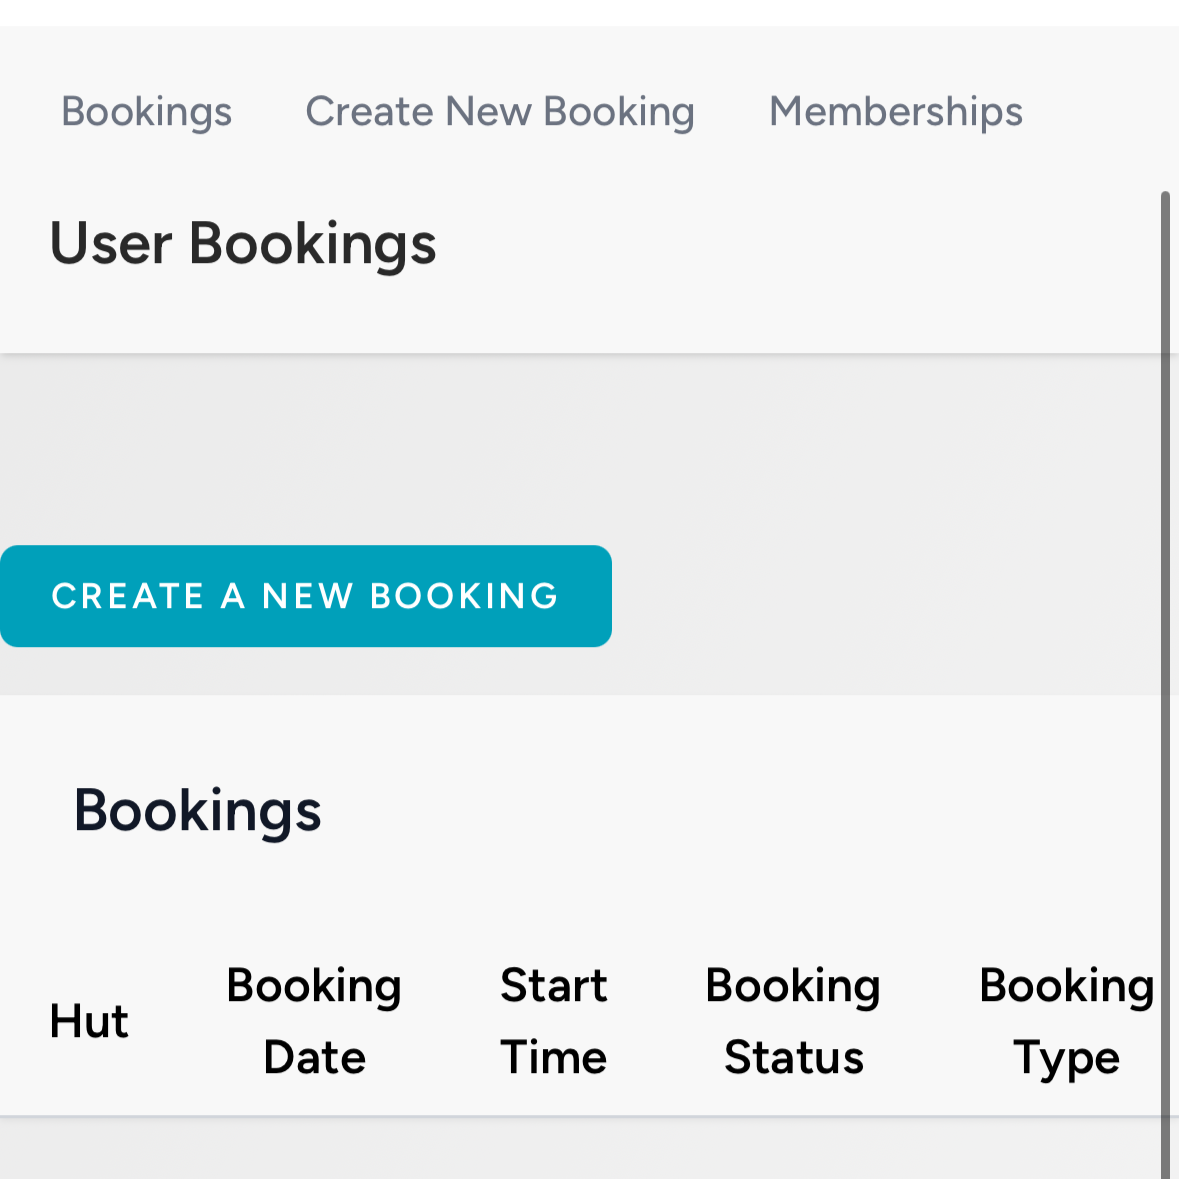
Task: Click the Booking Status column header
Action: (793, 1021)
